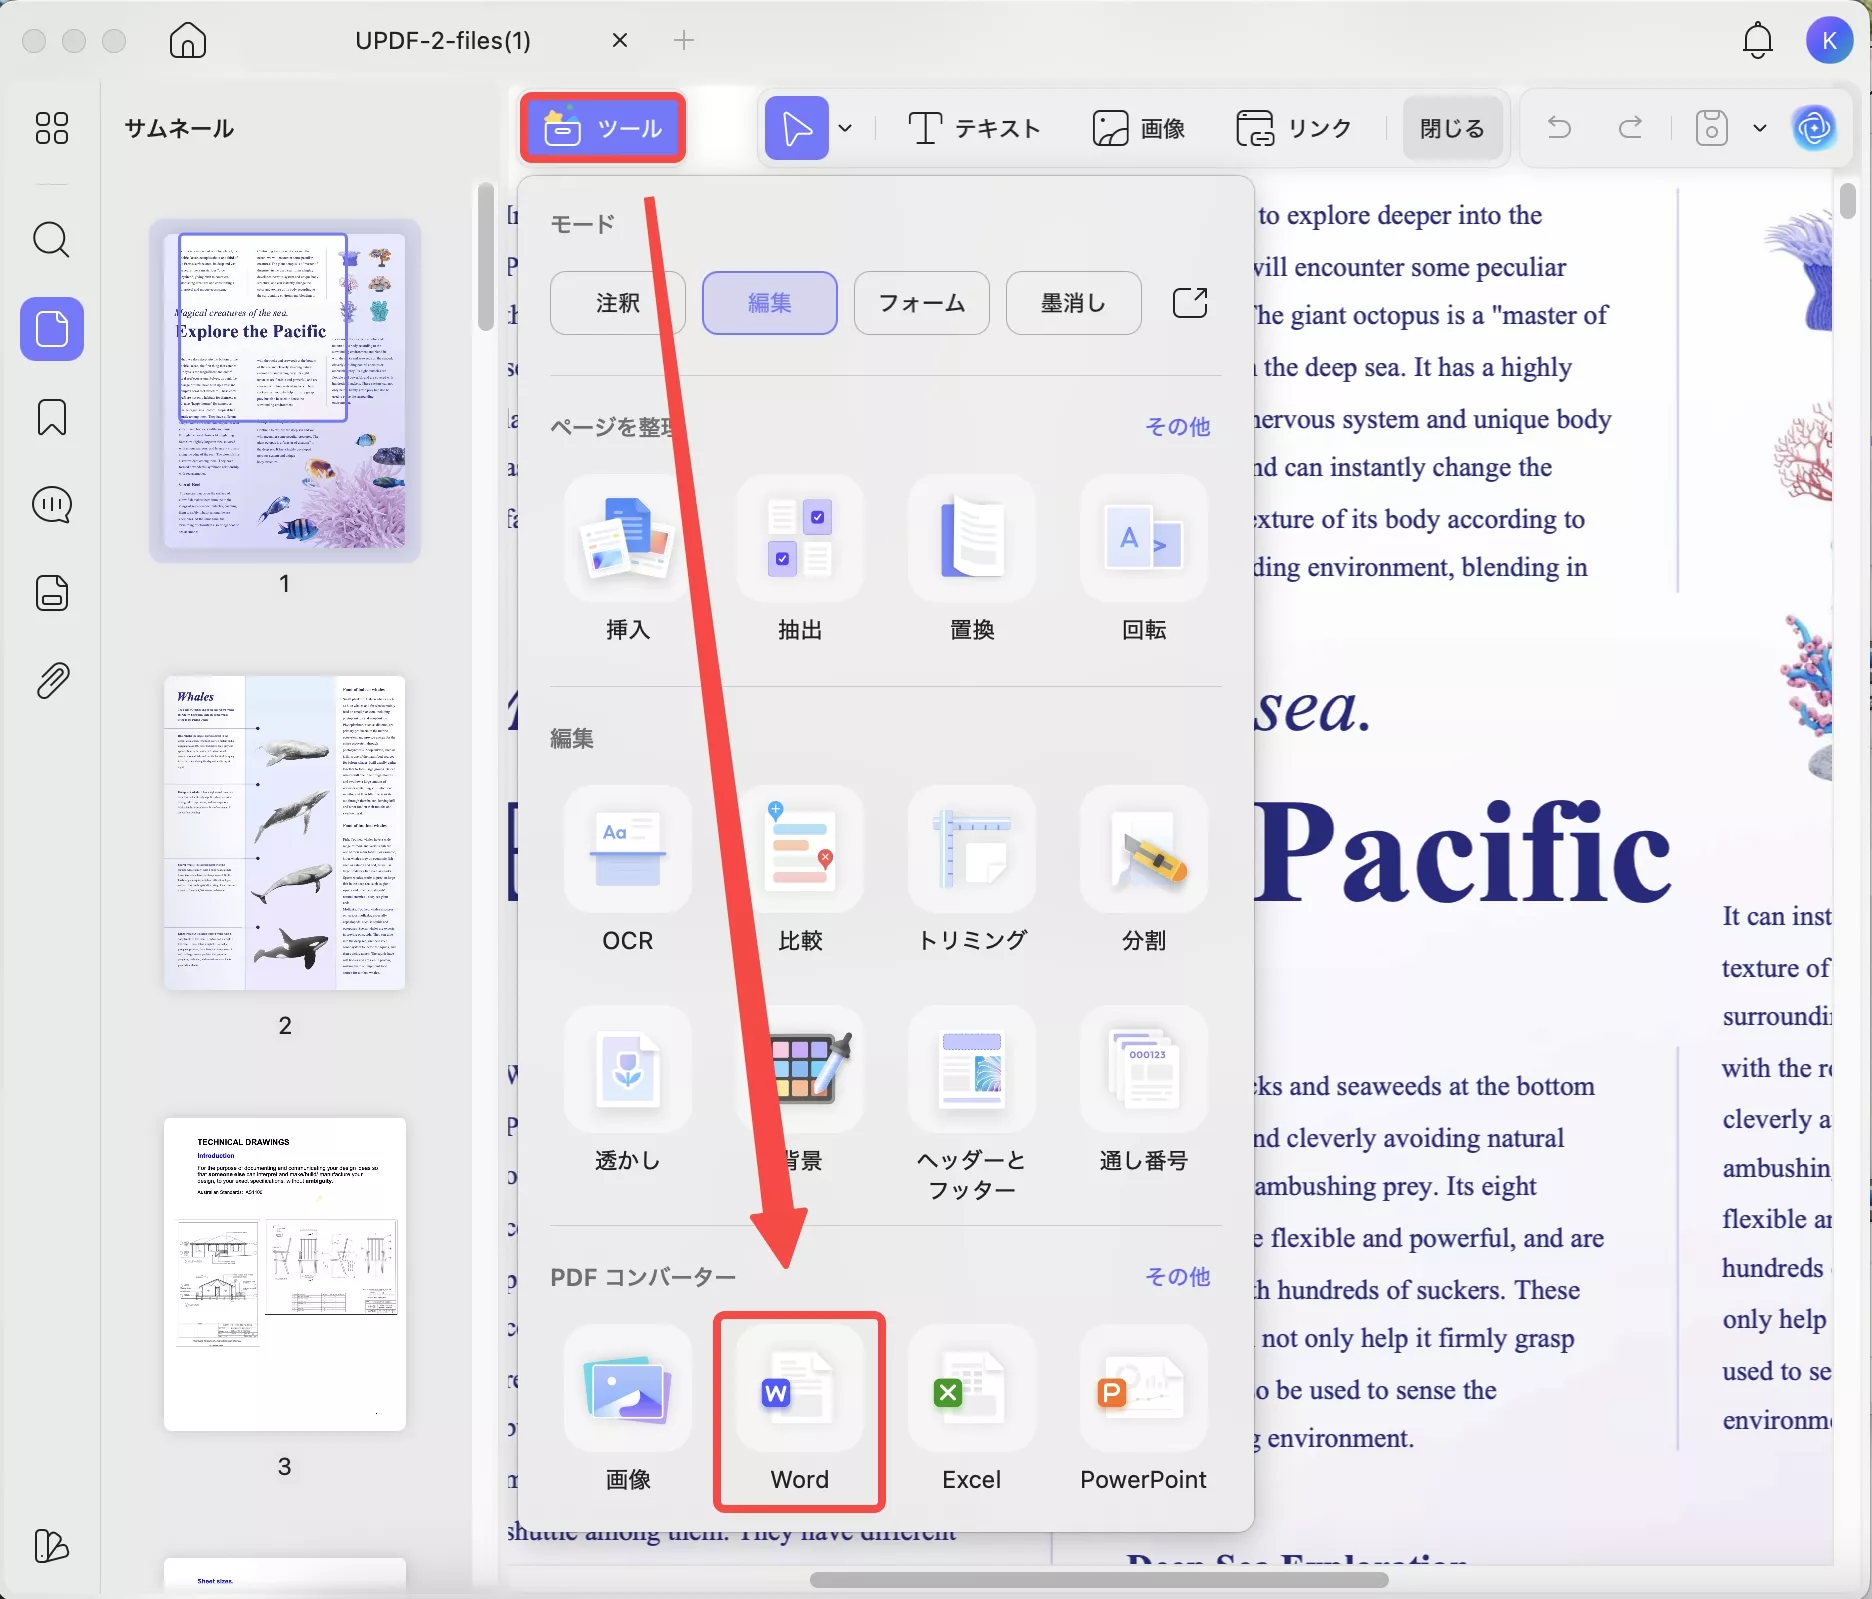Click the Close (閉じる) button
The width and height of the screenshot is (1872, 1599).
(1452, 128)
